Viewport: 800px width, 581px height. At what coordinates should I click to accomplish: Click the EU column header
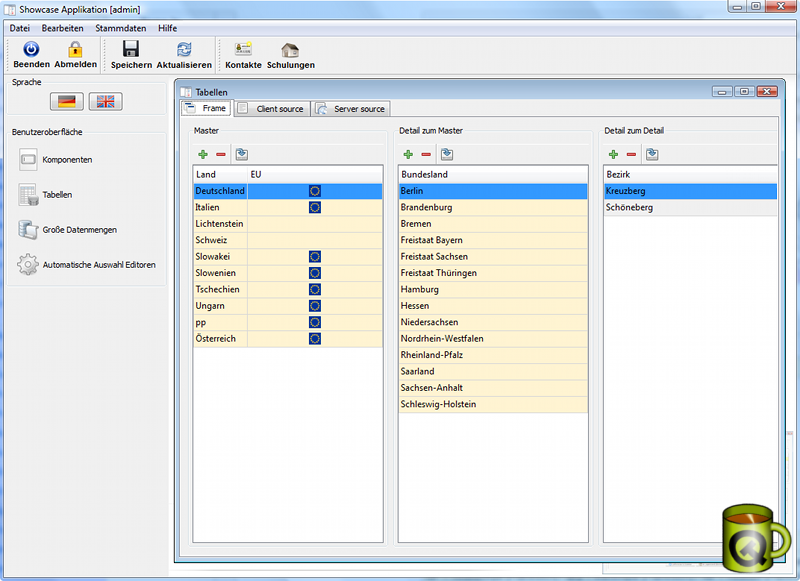point(315,174)
